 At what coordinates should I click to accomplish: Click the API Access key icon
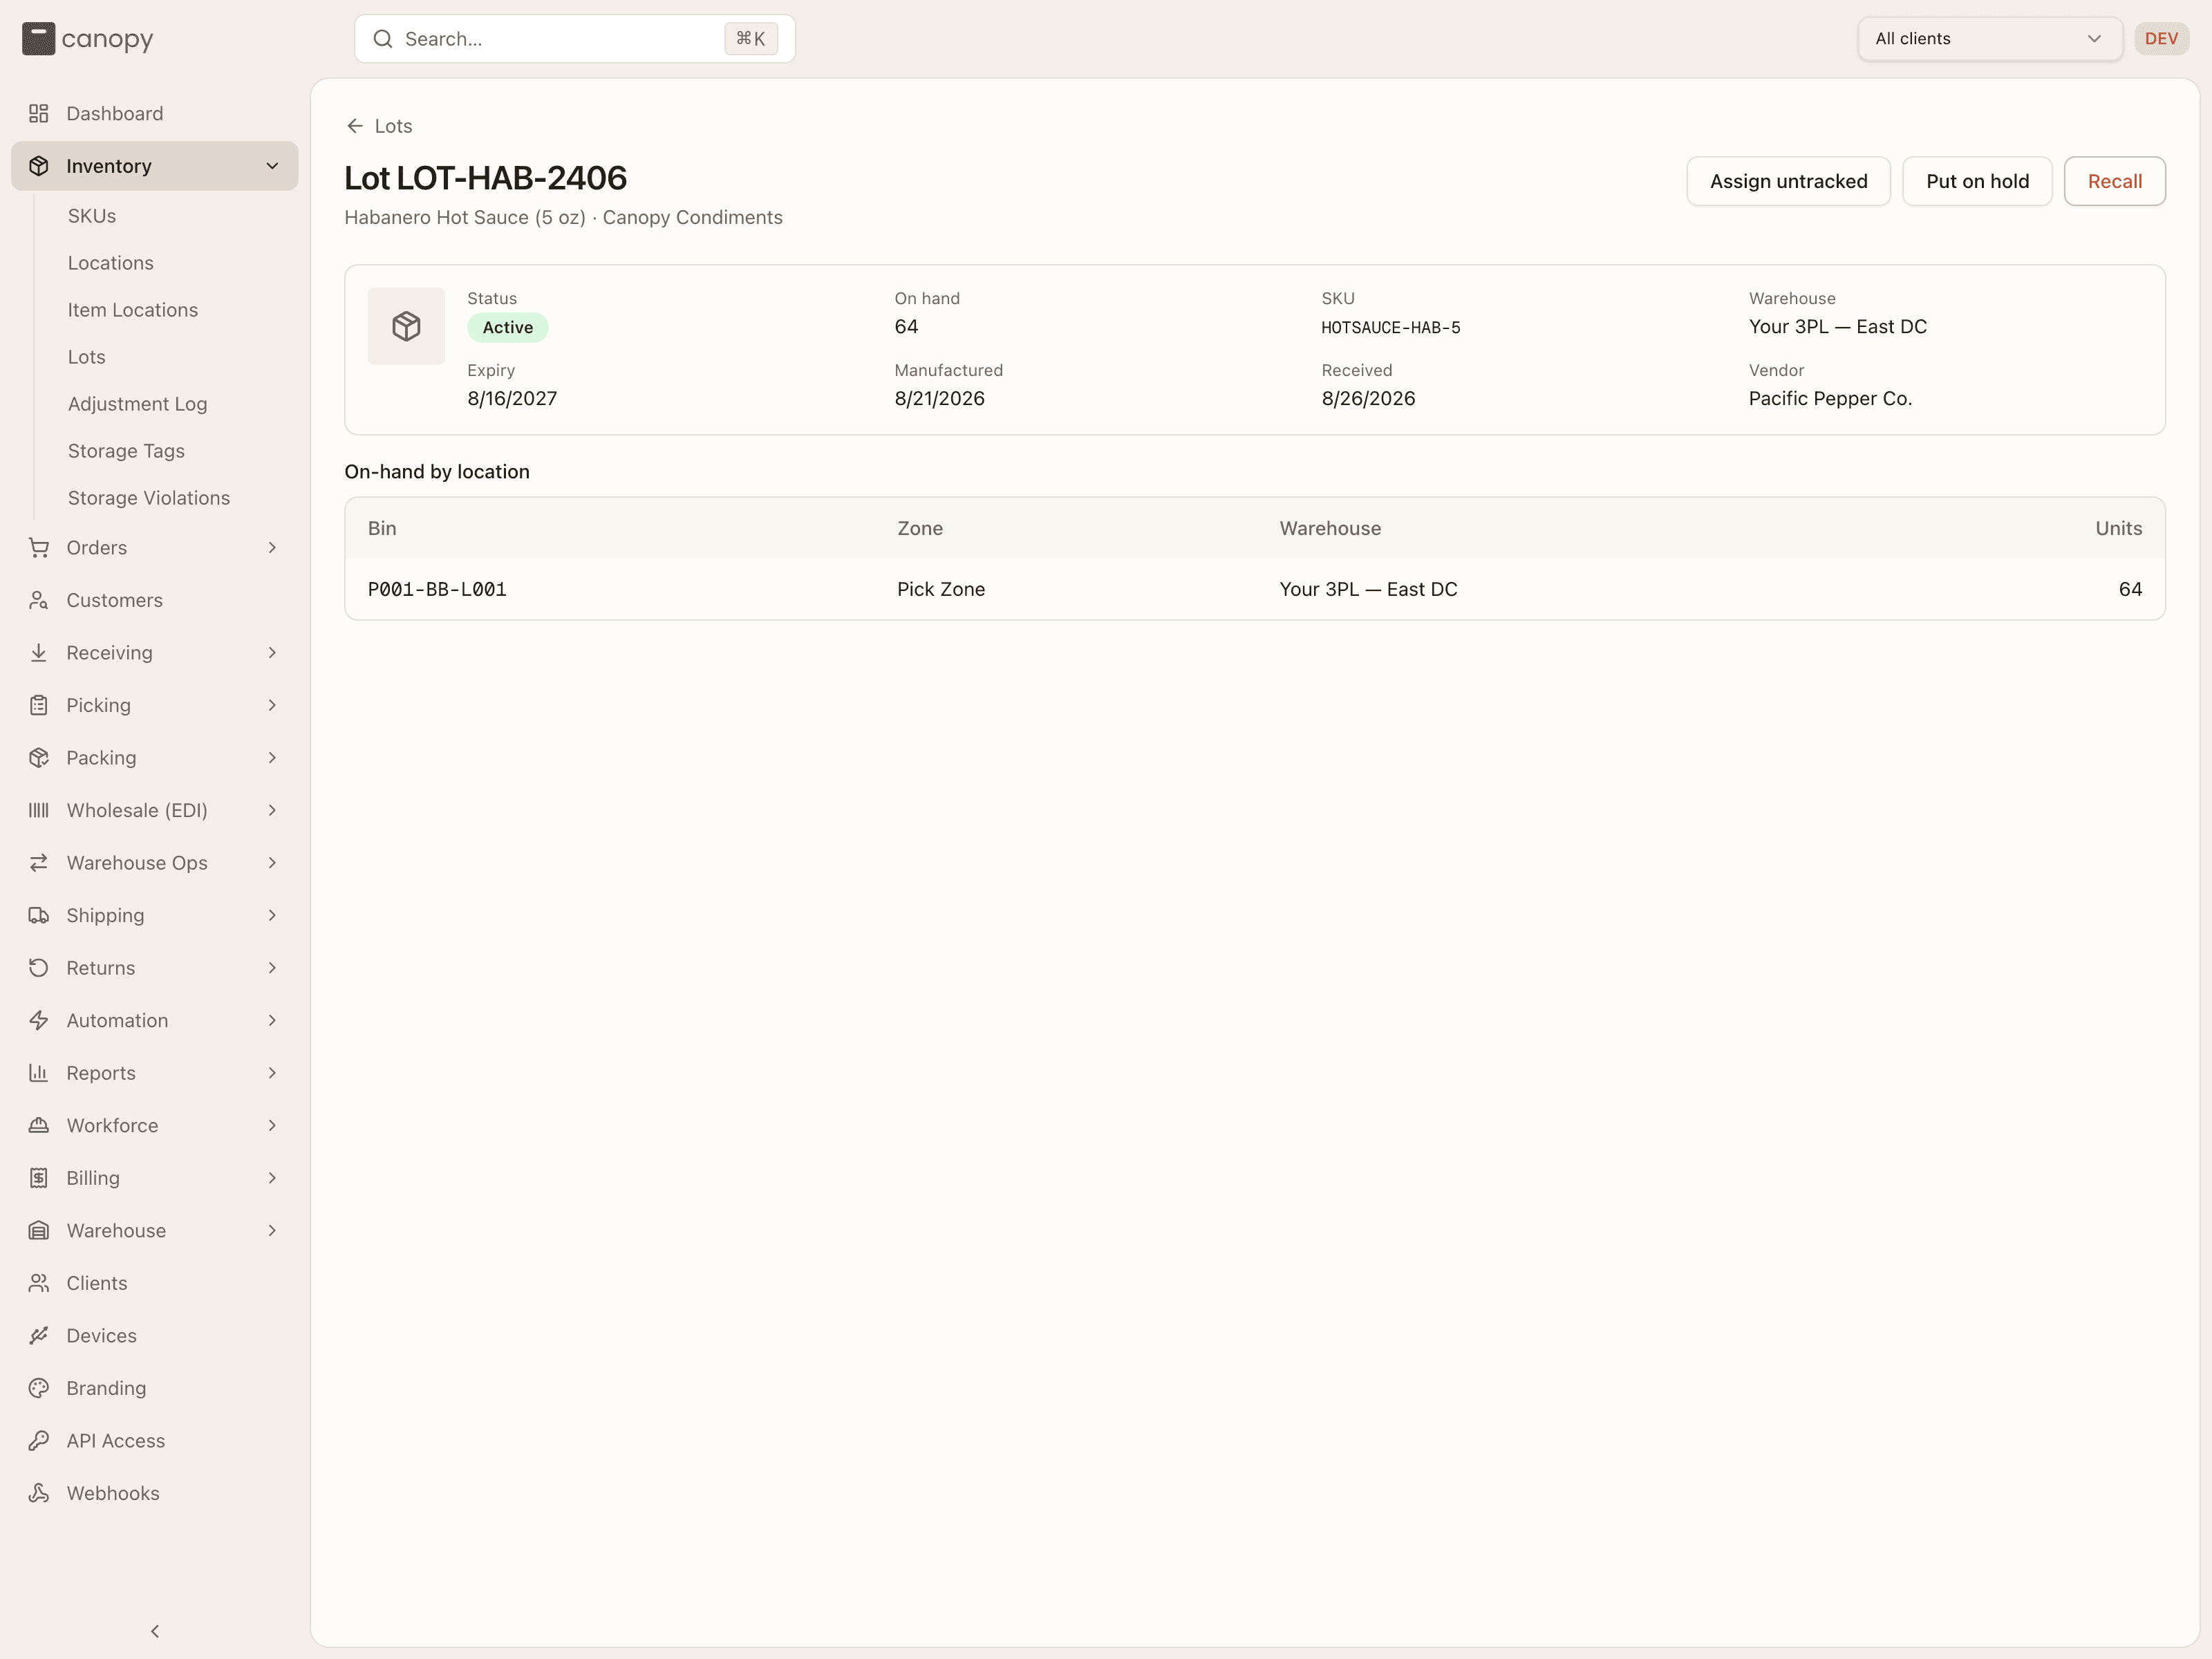click(x=39, y=1441)
